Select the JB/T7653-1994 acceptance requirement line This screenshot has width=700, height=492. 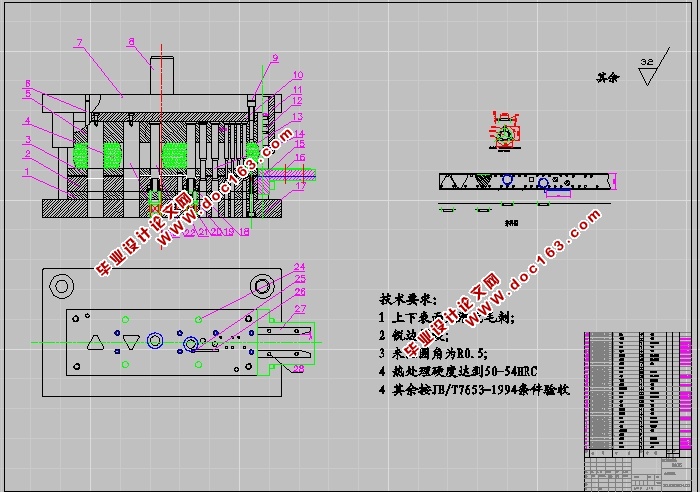tap(474, 390)
